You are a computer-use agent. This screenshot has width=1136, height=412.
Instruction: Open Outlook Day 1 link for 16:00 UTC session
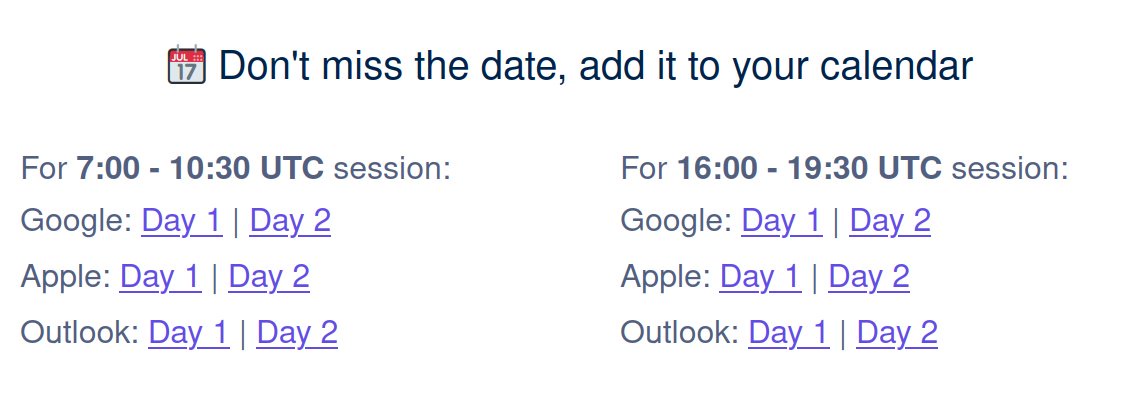pyautogui.click(x=788, y=332)
